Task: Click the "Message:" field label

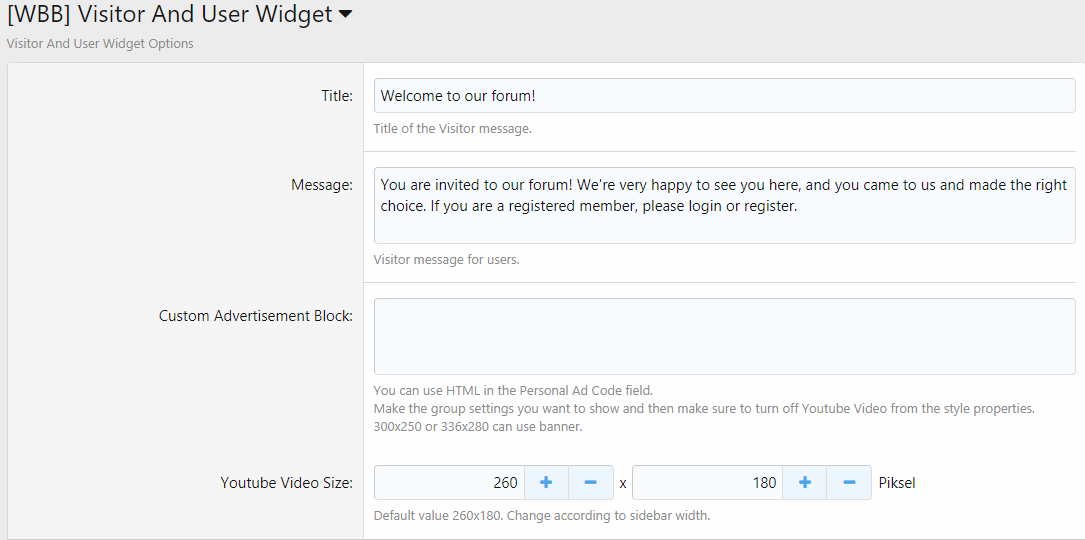Action: tap(321, 185)
